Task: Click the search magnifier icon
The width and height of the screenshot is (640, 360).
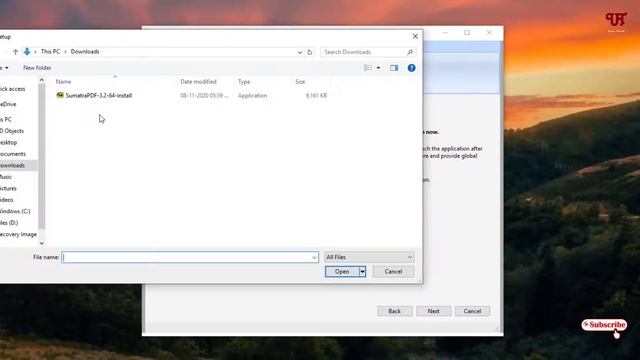Action: (x=410, y=52)
